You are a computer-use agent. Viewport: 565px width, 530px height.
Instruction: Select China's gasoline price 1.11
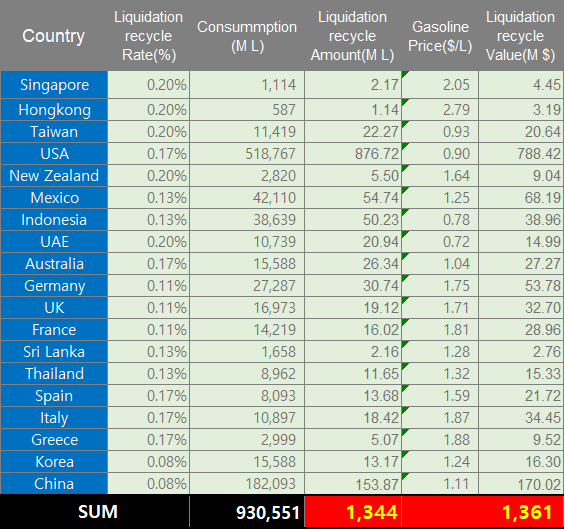tap(440, 484)
